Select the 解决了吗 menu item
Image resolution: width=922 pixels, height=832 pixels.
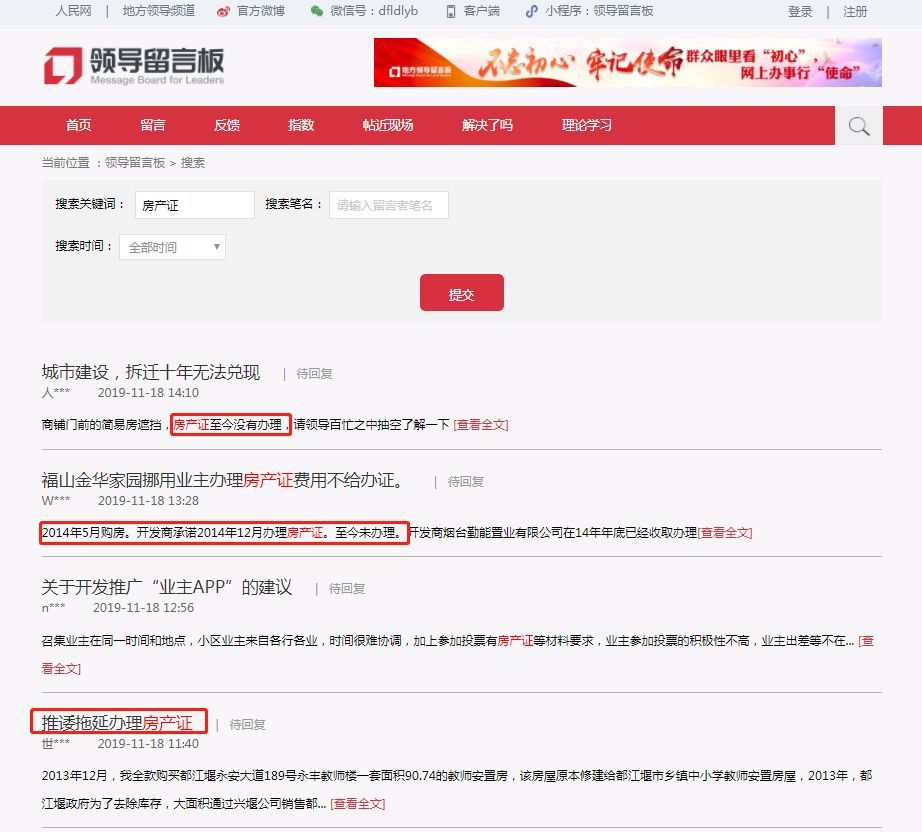487,125
